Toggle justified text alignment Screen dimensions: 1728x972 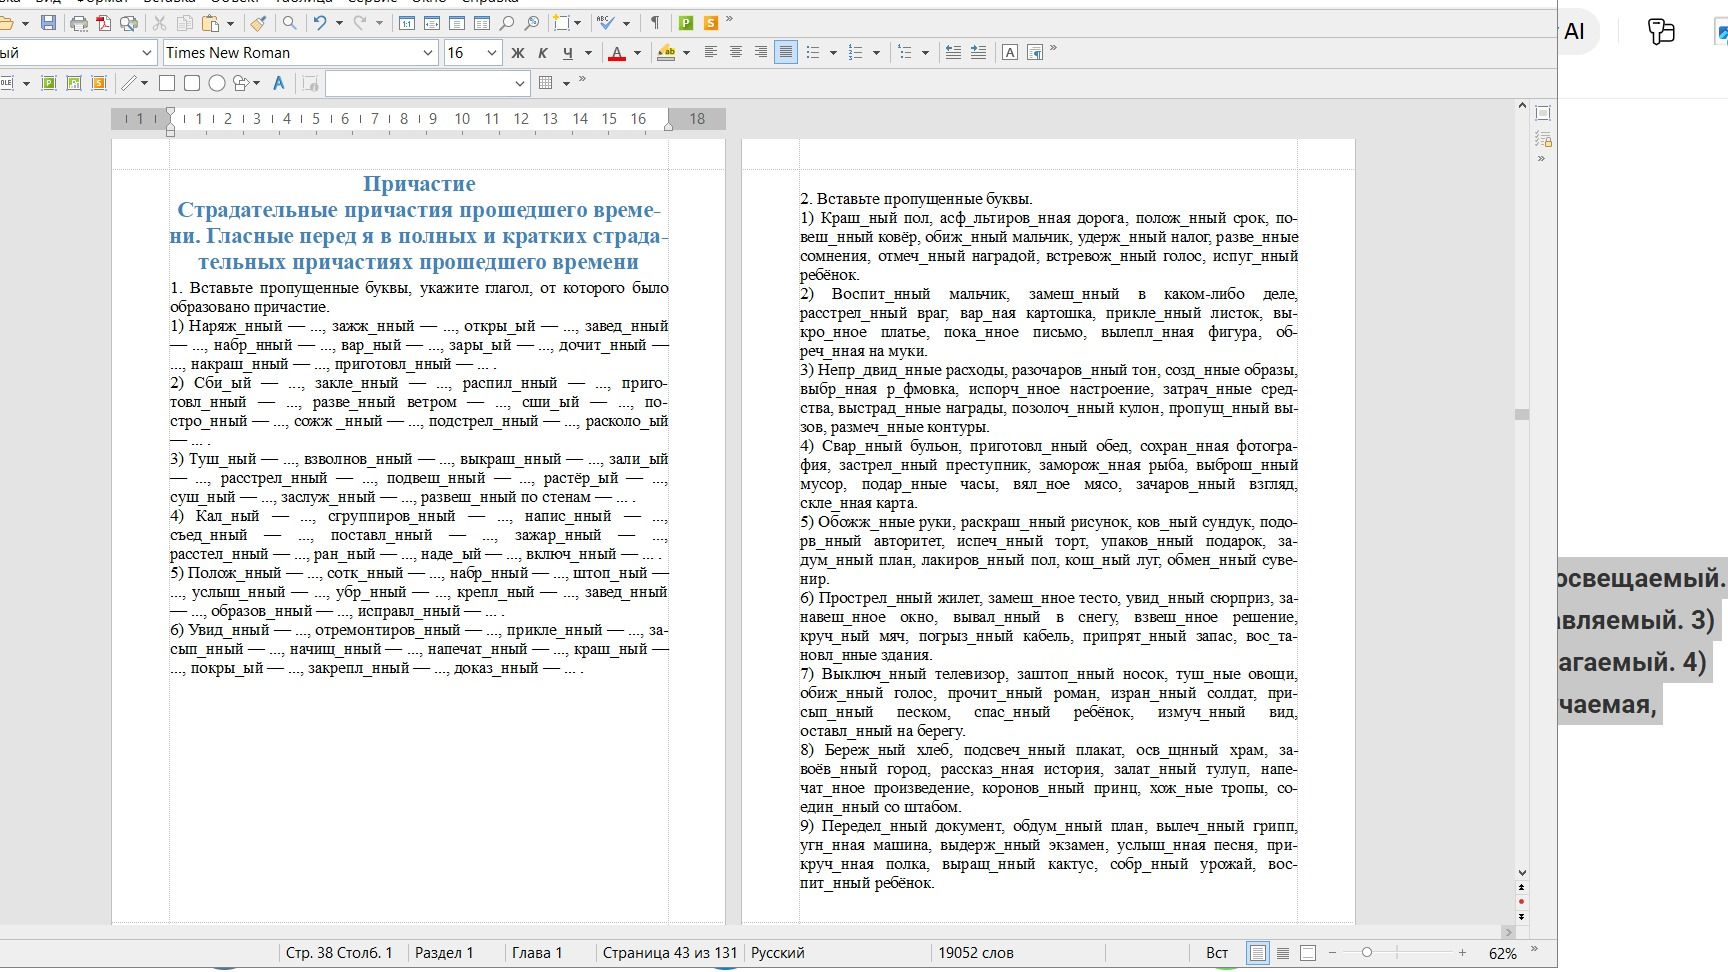786,52
